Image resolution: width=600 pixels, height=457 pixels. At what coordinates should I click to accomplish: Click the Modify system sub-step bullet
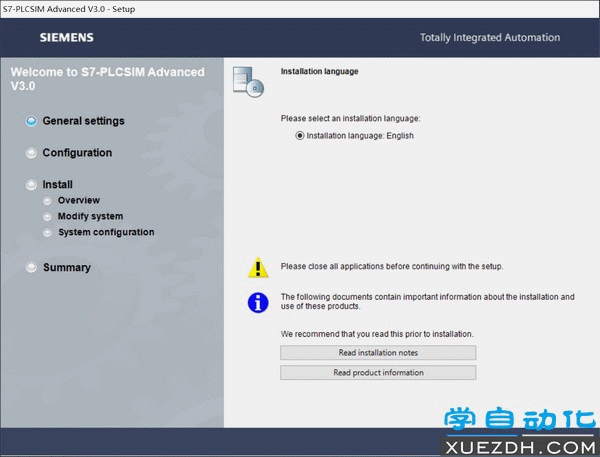[47, 217]
